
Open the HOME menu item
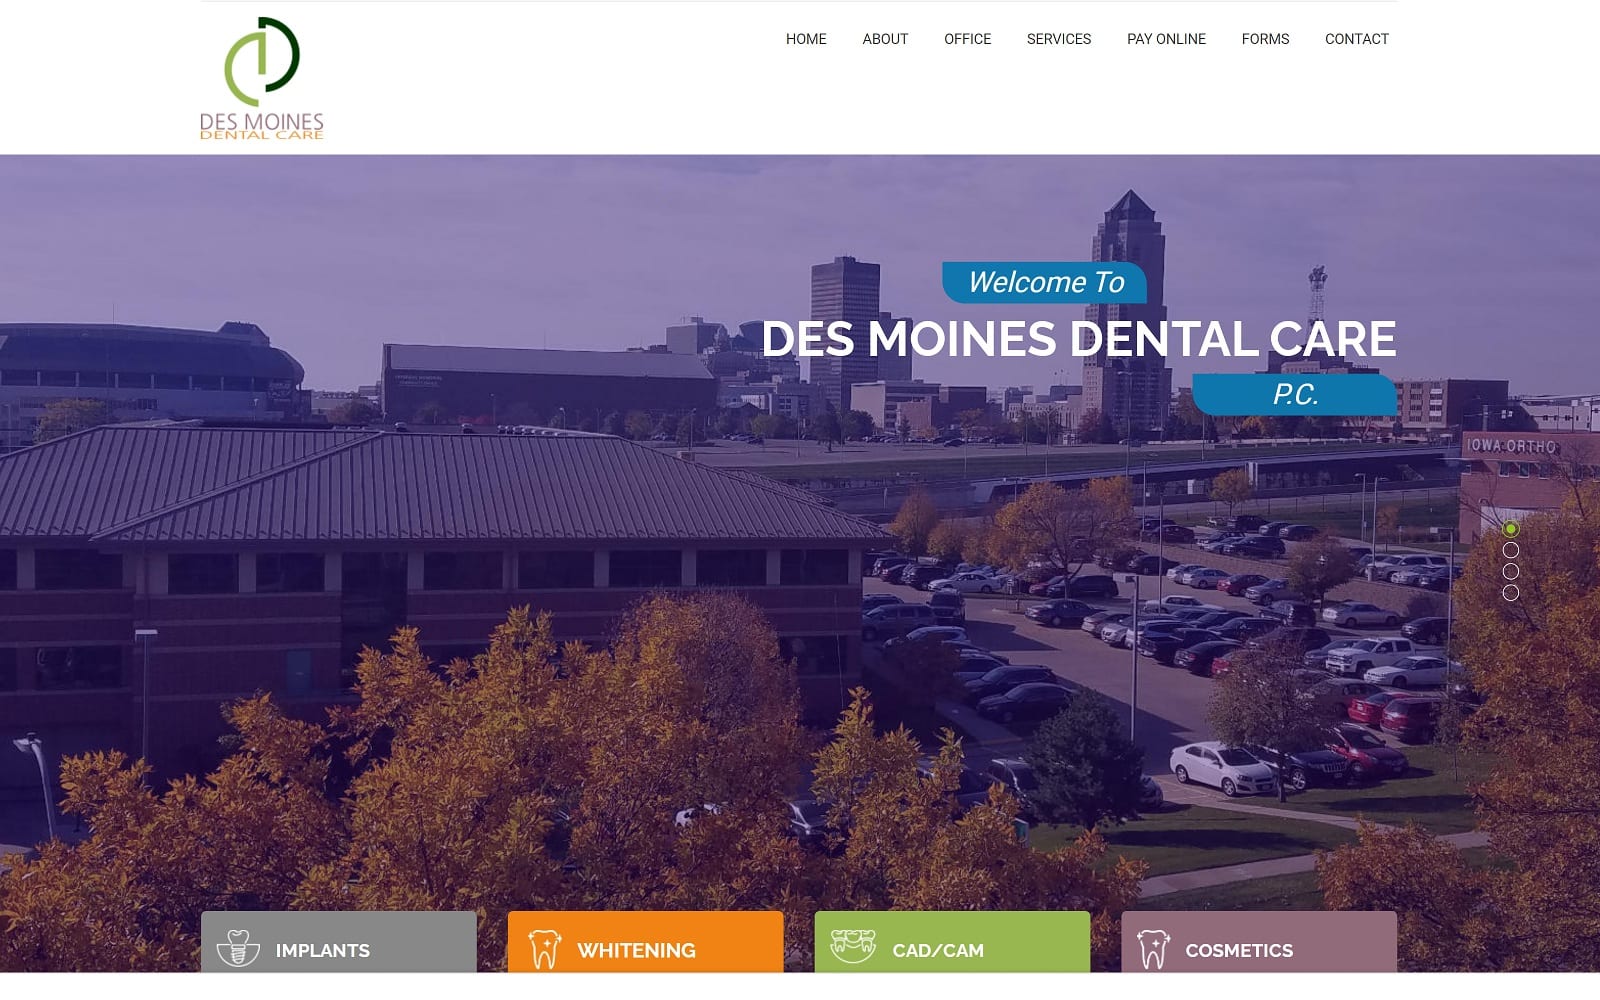pyautogui.click(x=806, y=39)
